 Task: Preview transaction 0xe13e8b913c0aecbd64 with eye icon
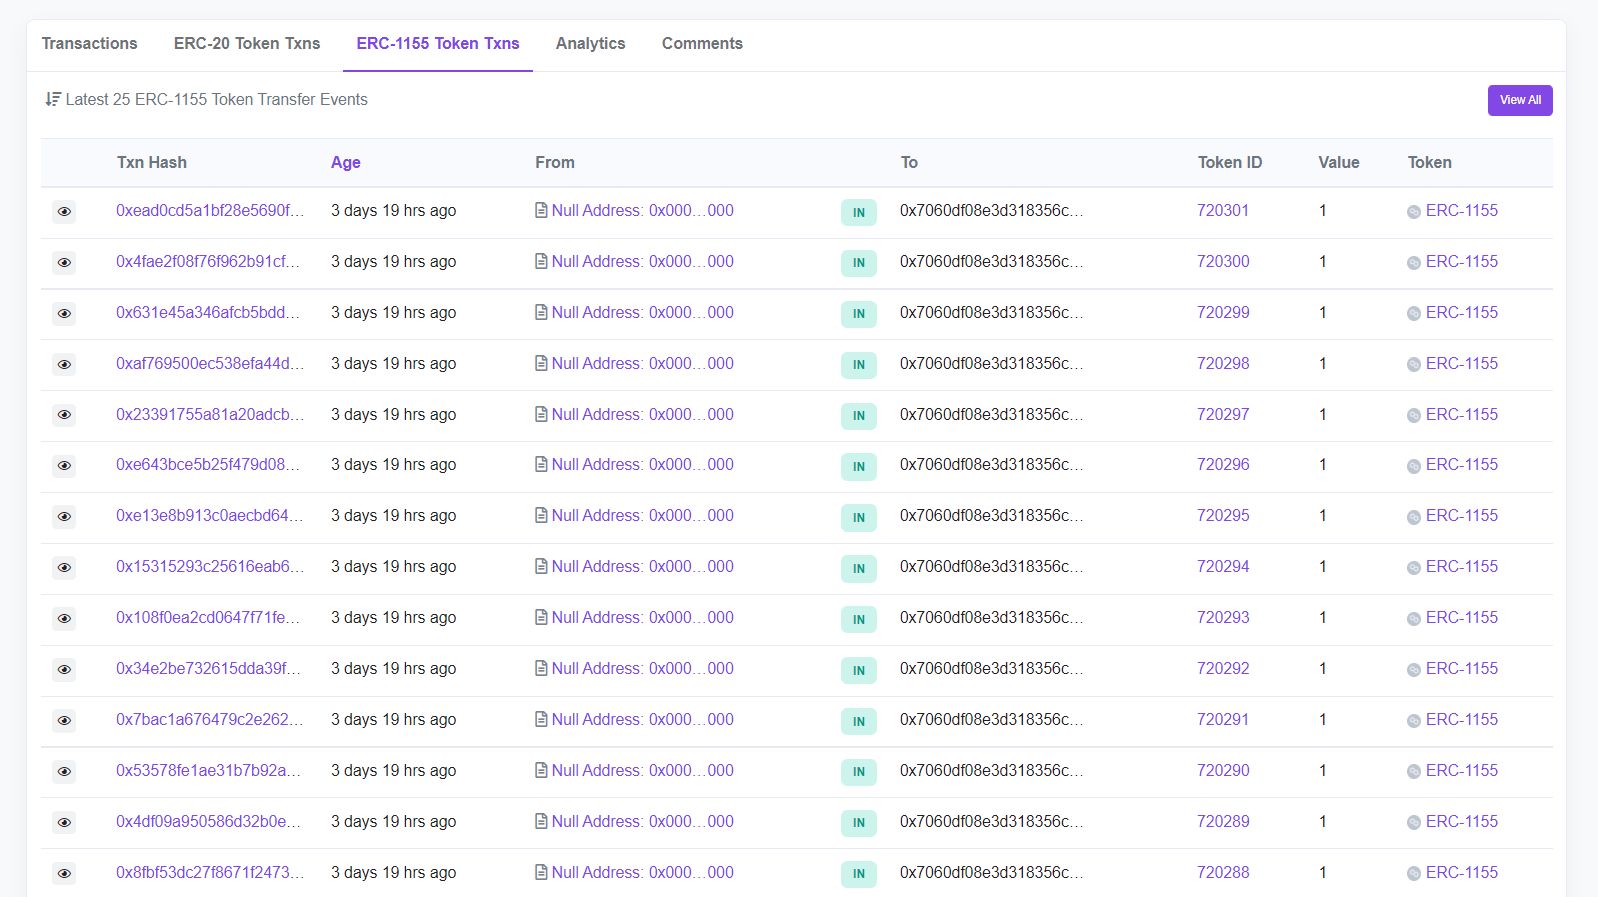click(64, 517)
